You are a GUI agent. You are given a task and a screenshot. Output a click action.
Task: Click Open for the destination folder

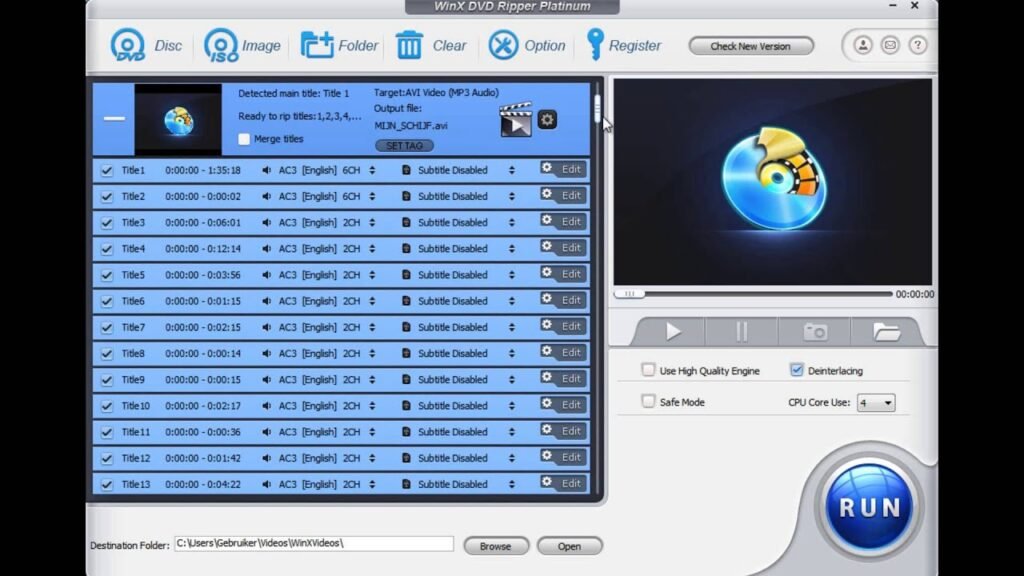point(569,546)
